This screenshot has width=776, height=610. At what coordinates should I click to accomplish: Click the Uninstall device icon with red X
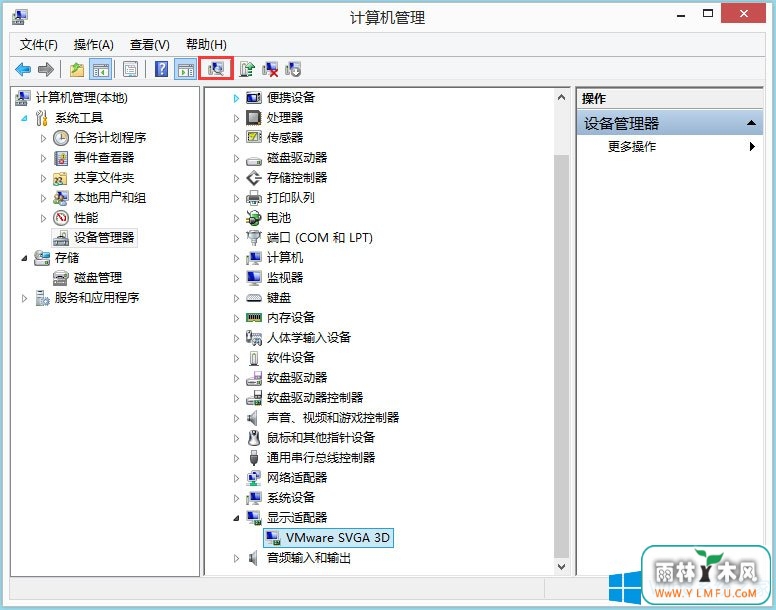(x=270, y=69)
